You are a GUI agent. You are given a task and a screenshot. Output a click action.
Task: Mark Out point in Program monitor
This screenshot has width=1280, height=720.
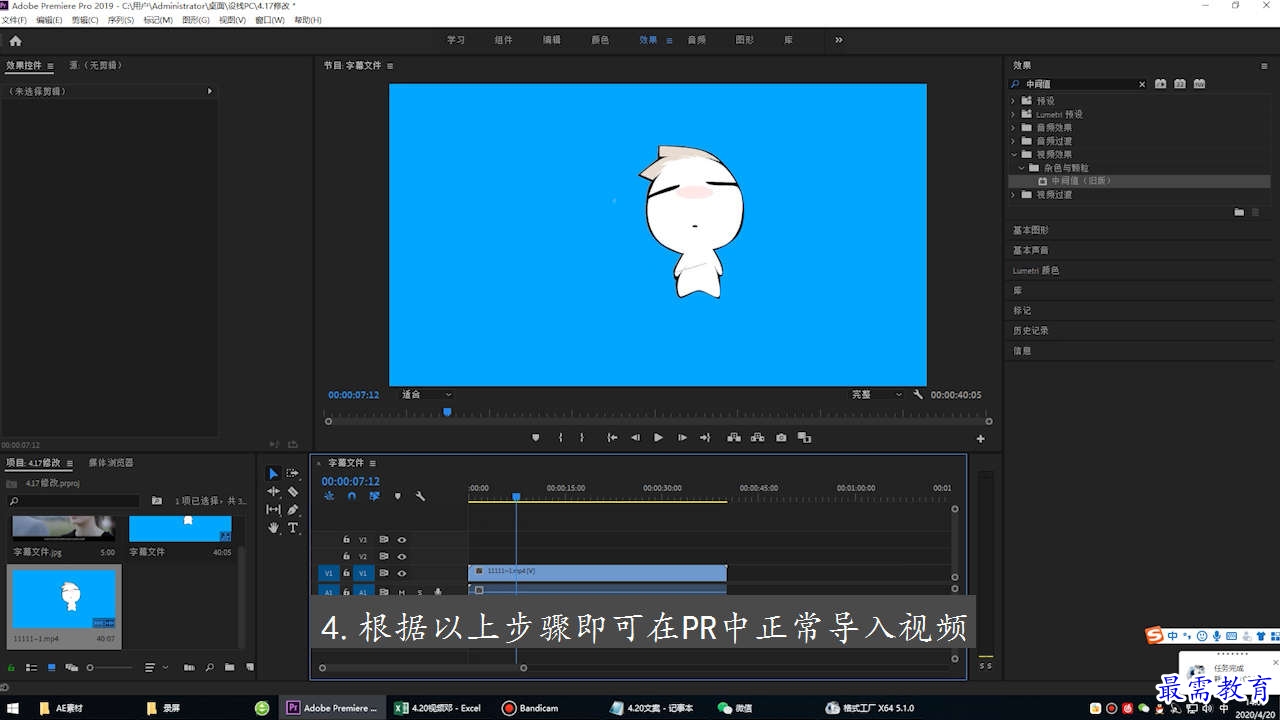[x=582, y=437]
